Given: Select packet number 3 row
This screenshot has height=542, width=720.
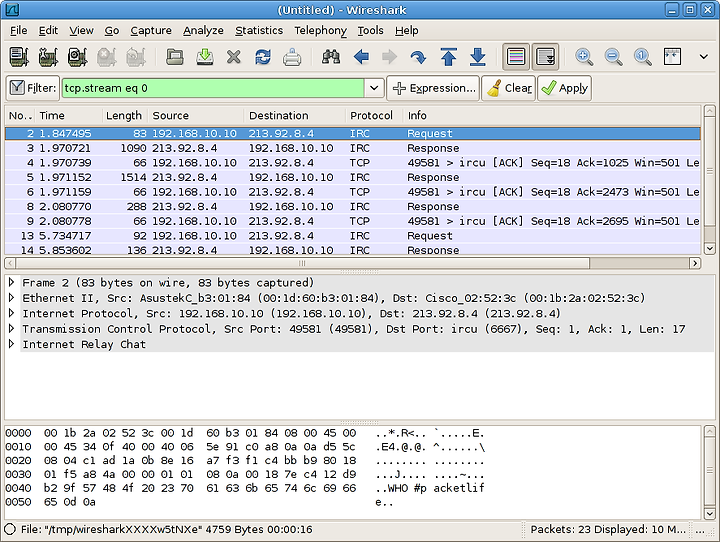Looking at the screenshot, I should (353, 148).
